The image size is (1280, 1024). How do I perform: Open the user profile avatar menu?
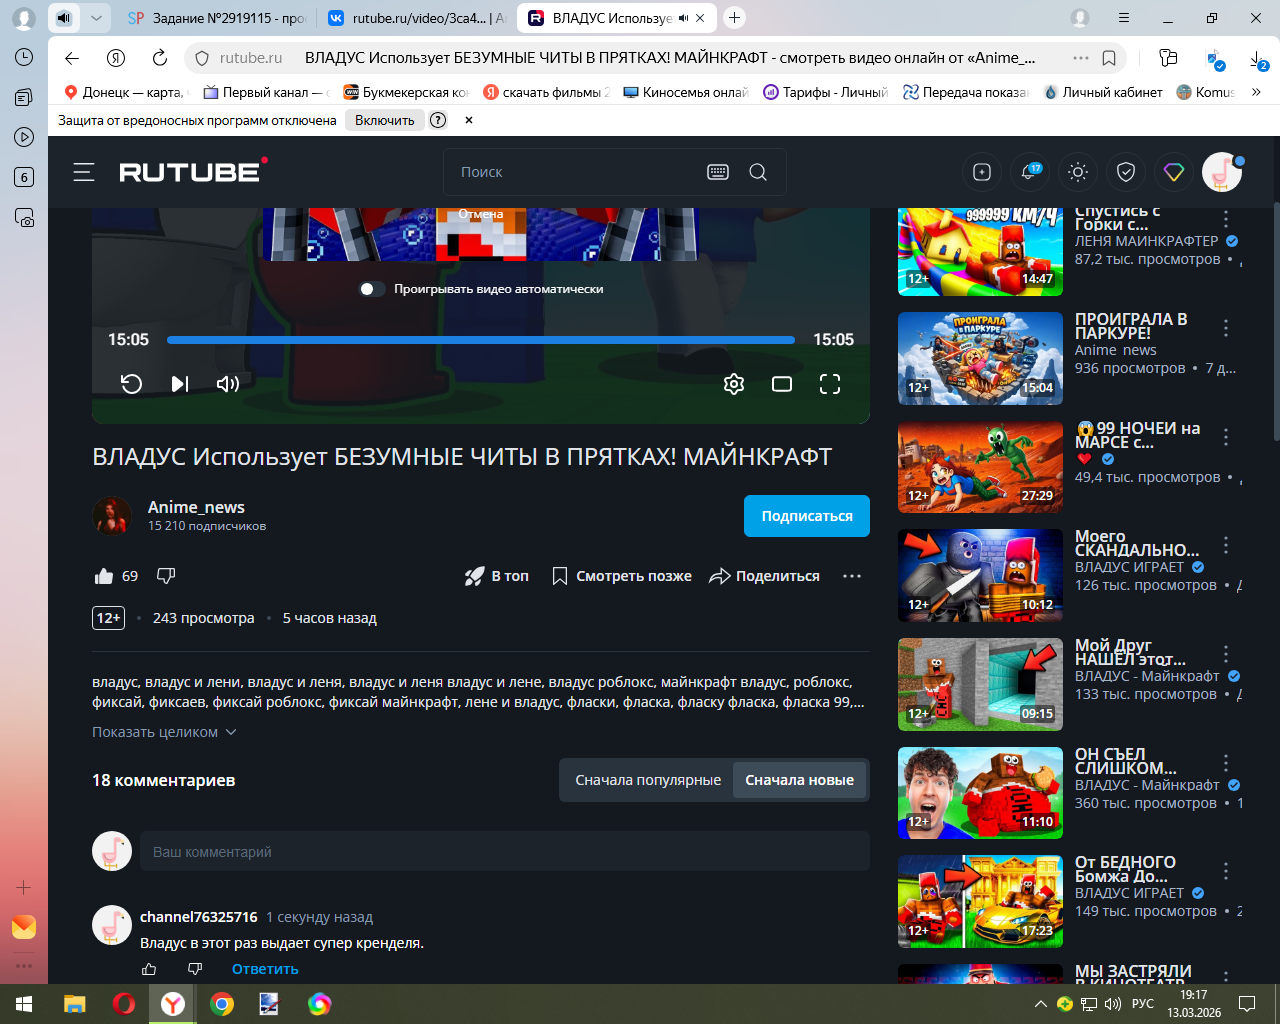[1222, 172]
